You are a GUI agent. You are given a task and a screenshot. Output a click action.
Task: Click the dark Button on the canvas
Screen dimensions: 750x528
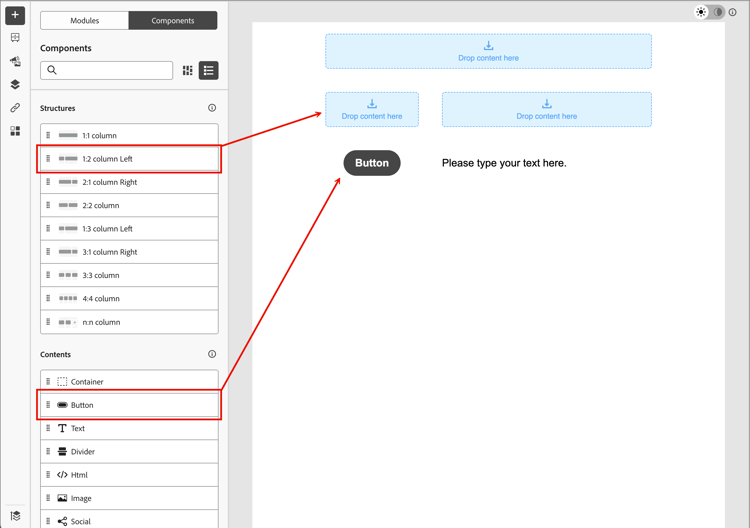pos(372,163)
